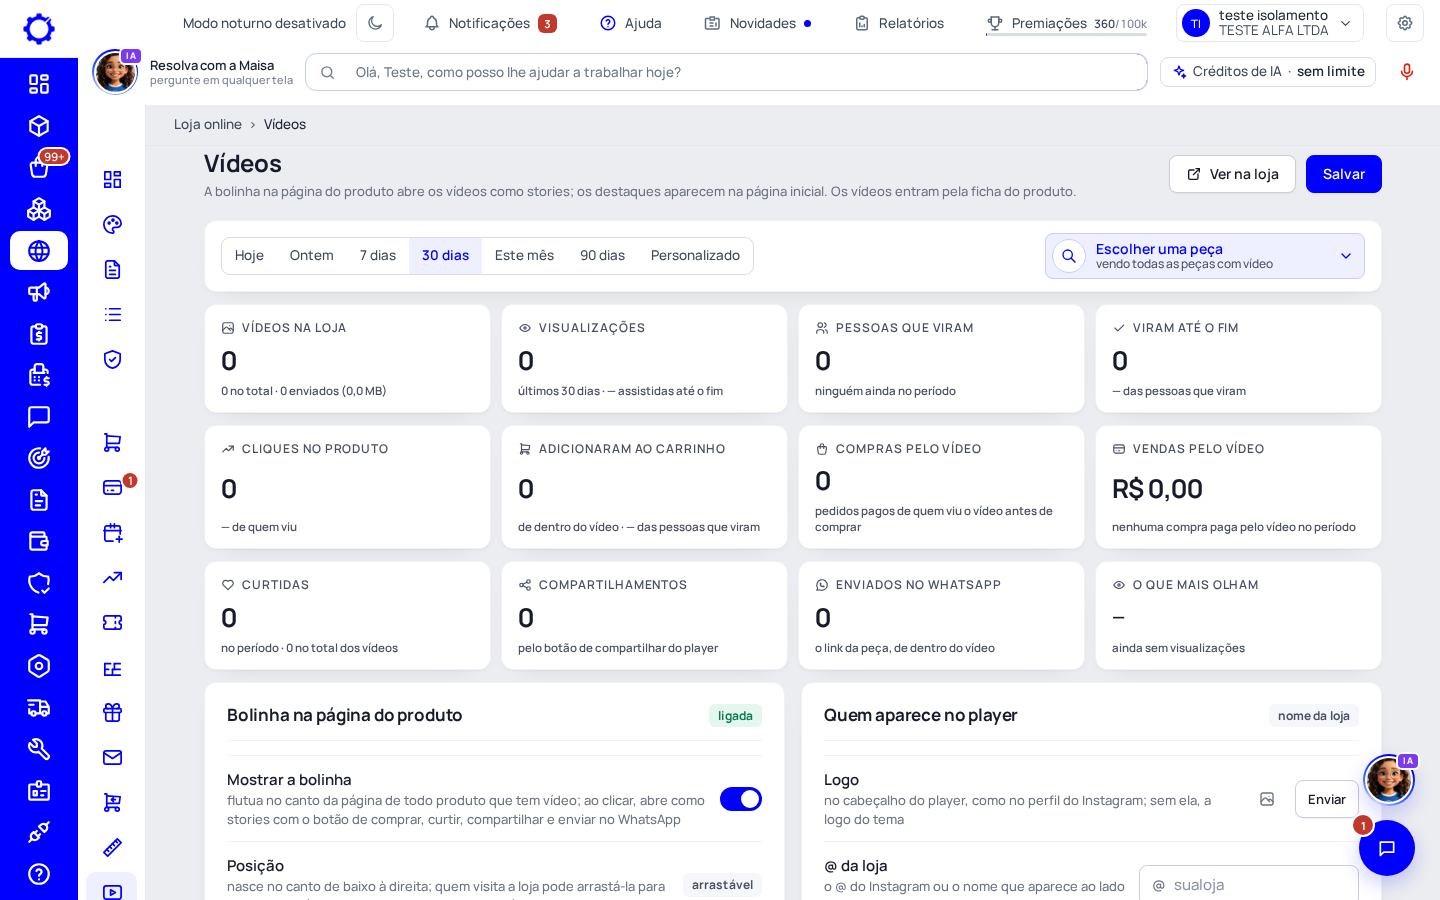Toggle night mode with the moon button
This screenshot has width=1440, height=900.
(x=375, y=23)
